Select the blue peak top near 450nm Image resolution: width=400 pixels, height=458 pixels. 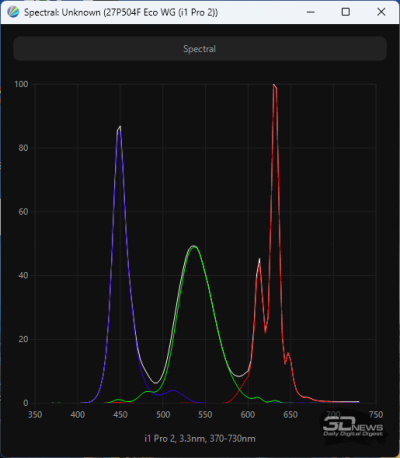click(x=119, y=127)
